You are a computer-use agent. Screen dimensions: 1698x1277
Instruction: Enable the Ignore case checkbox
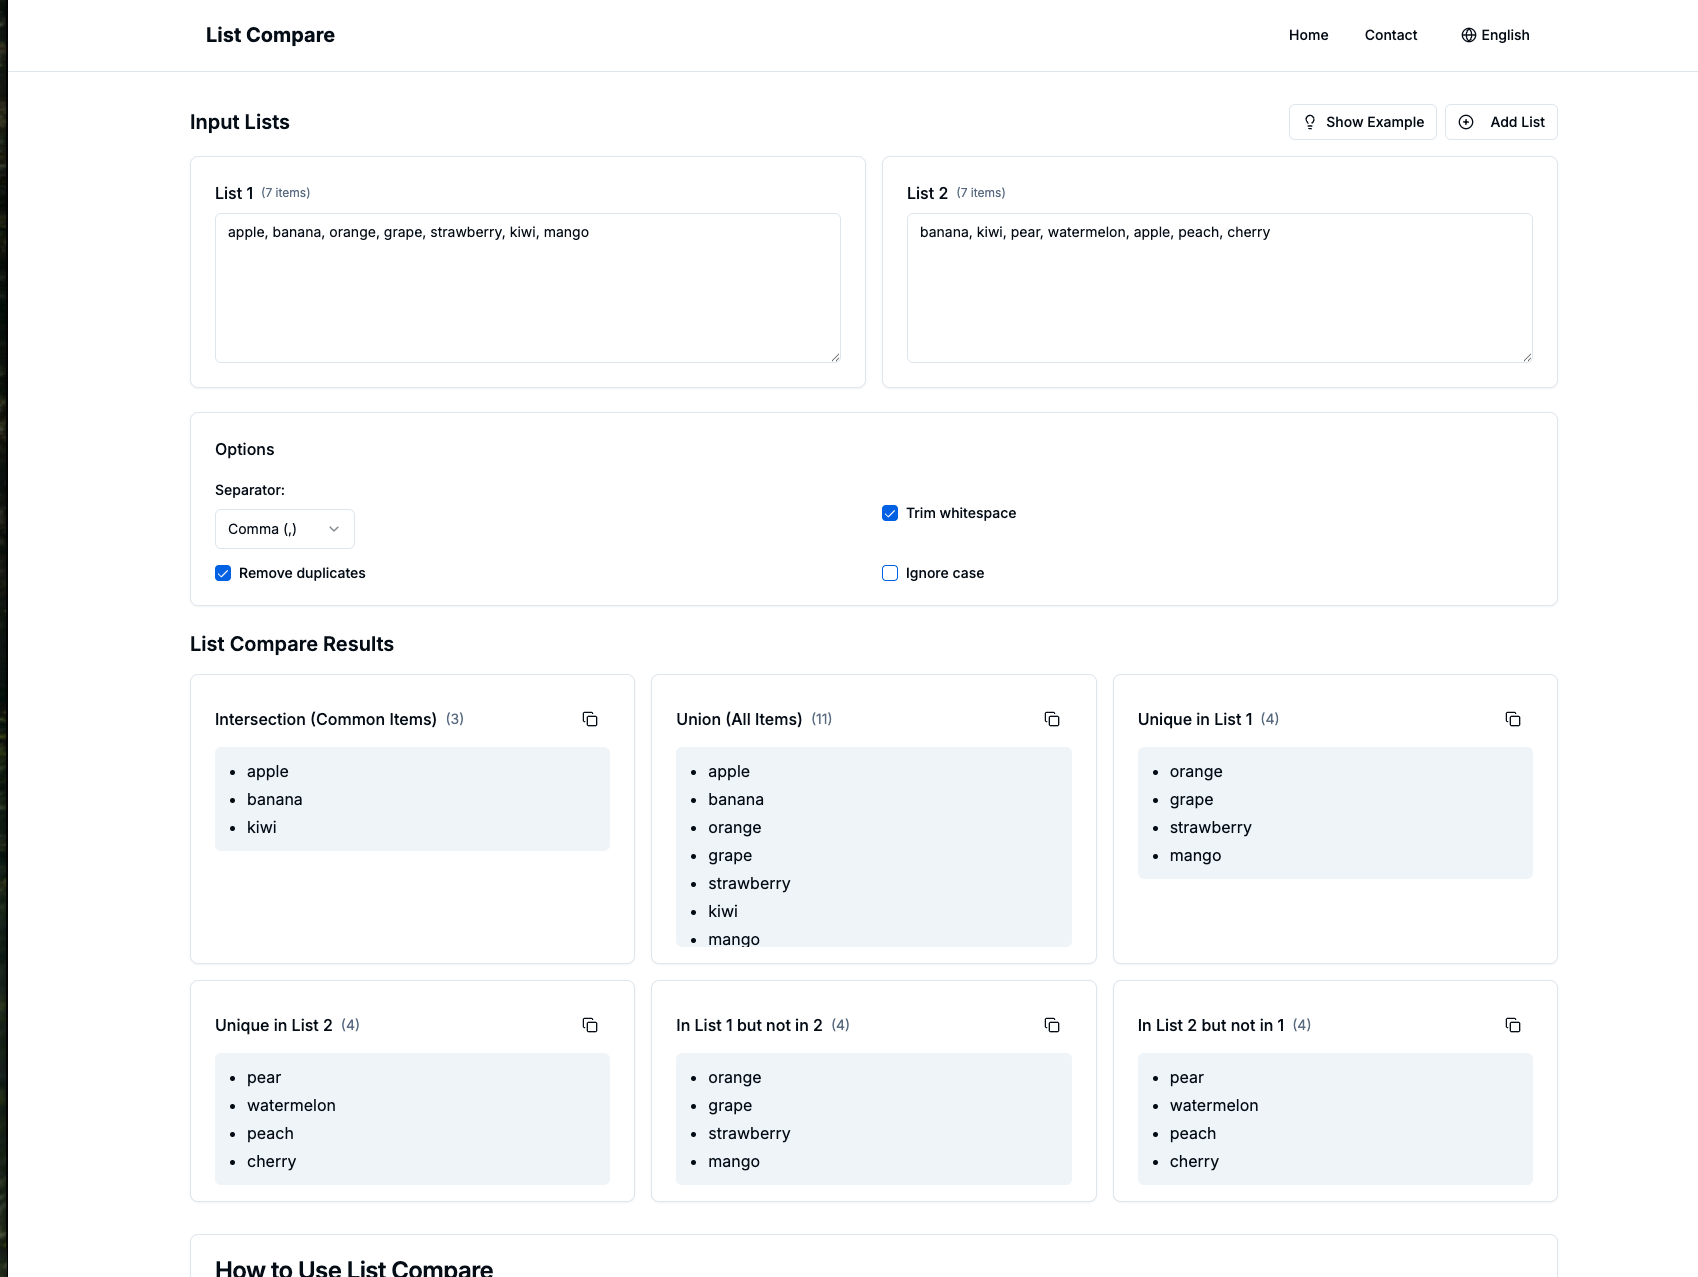(890, 573)
